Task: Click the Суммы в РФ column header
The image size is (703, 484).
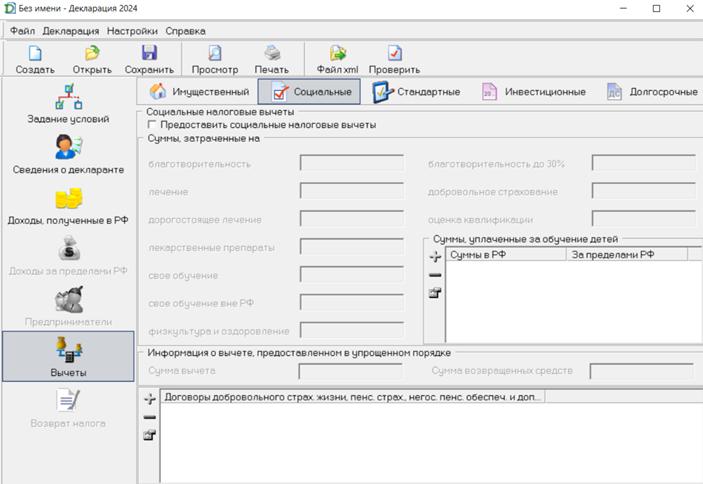Action: click(x=506, y=255)
